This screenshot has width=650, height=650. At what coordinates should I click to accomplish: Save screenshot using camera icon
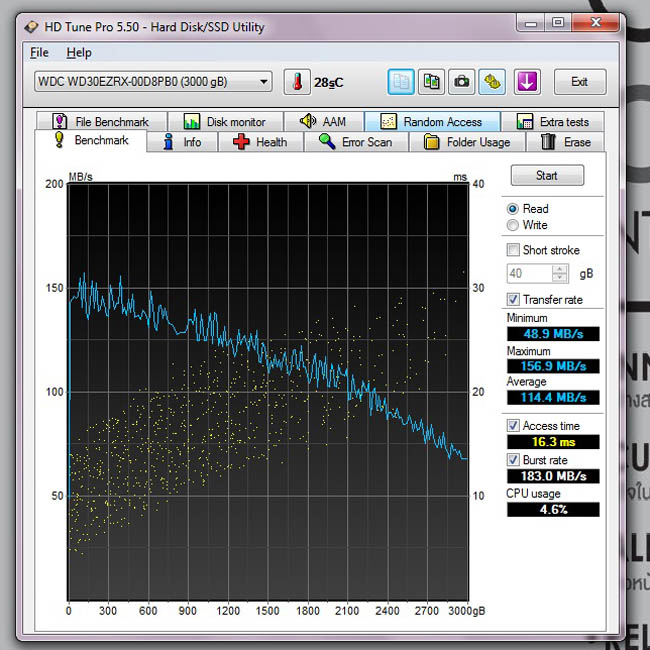(x=461, y=82)
